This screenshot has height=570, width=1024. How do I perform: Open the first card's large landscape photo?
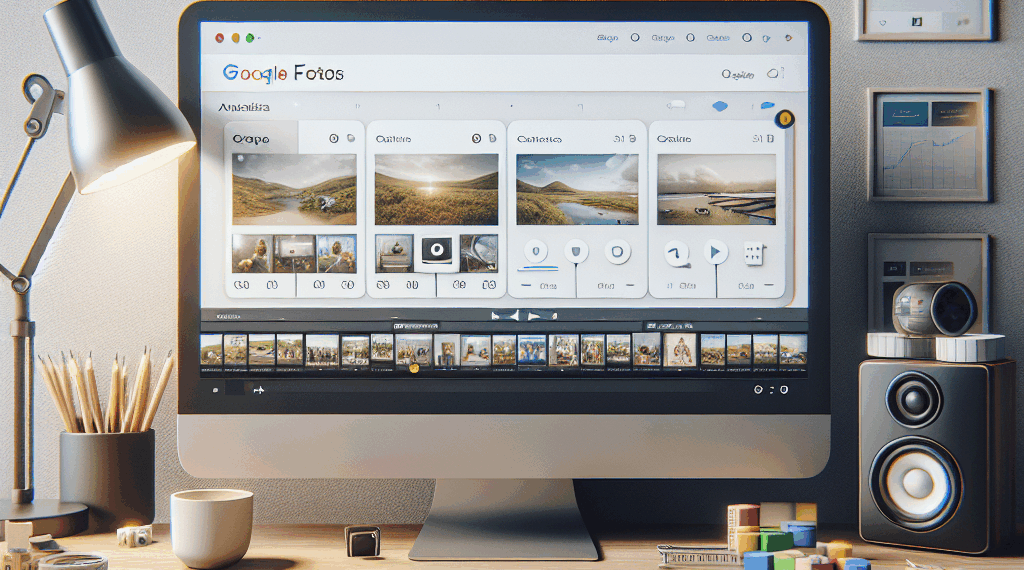click(295, 189)
